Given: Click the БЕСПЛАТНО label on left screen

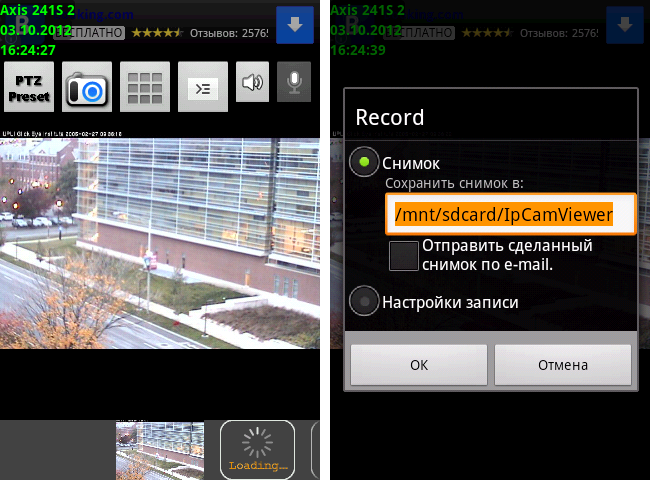Looking at the screenshot, I should (x=89, y=32).
